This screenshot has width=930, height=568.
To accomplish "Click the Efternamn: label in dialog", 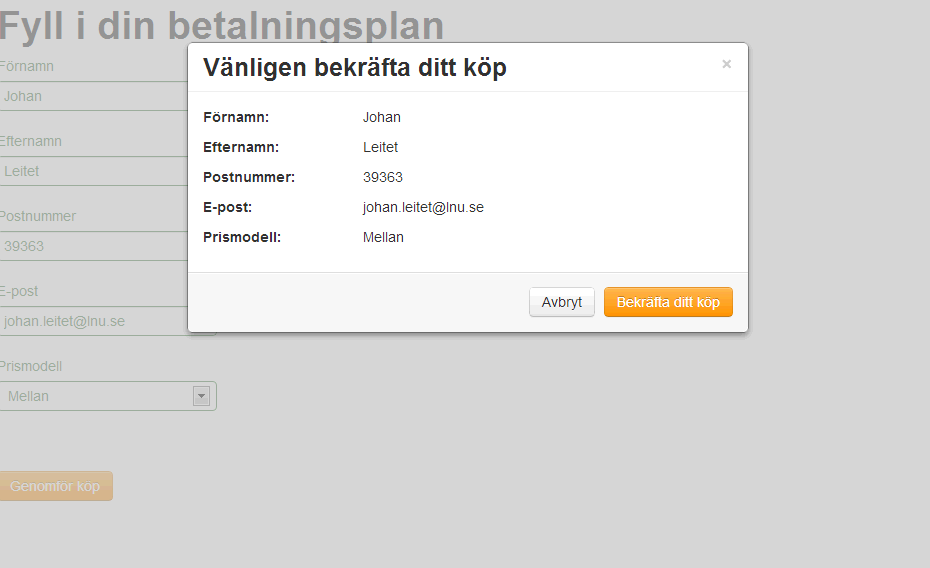I will pyautogui.click(x=241, y=147).
